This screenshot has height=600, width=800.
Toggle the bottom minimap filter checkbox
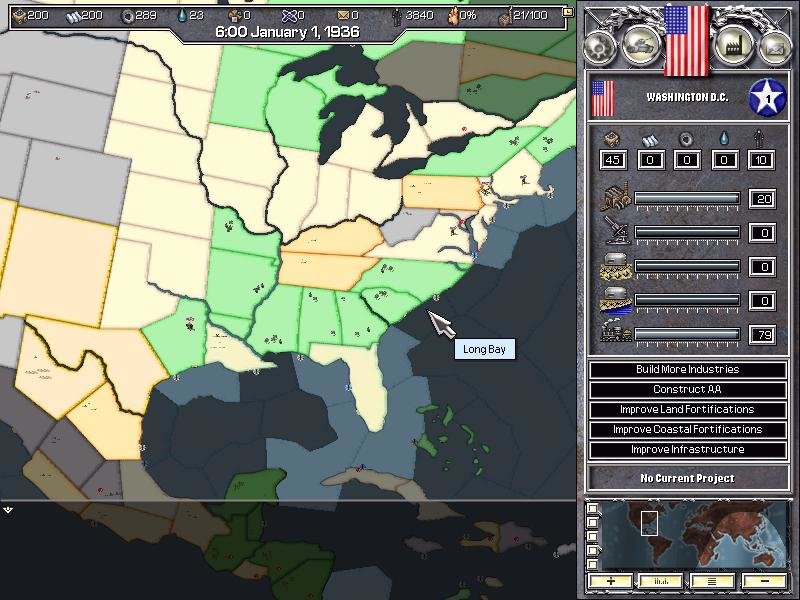tap(592, 564)
